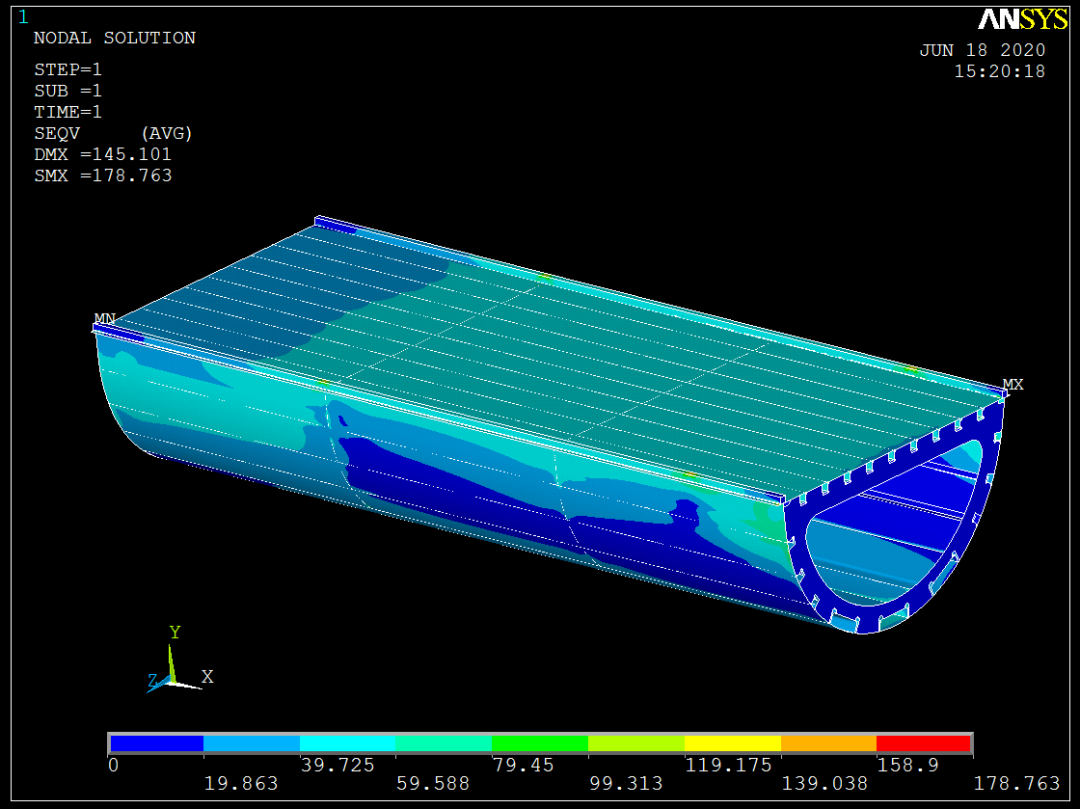
Task: Pick the yellow legend color band
Action: pyautogui.click(x=732, y=743)
